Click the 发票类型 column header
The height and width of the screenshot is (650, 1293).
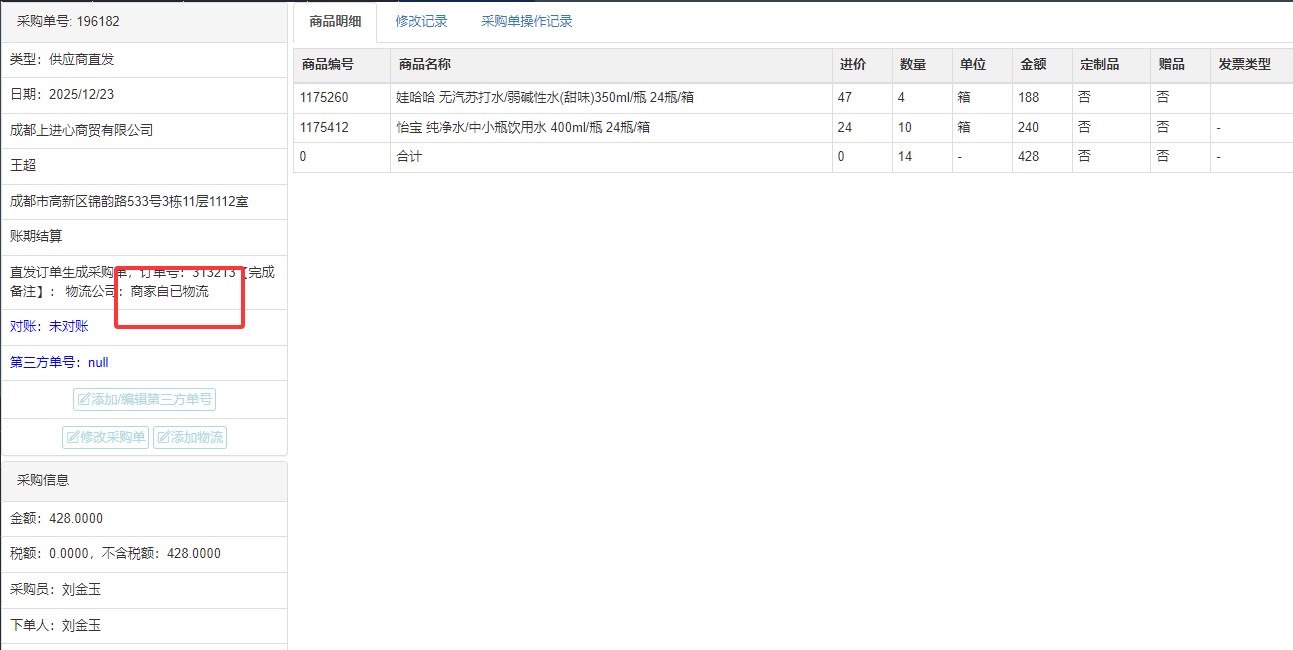pos(1244,65)
